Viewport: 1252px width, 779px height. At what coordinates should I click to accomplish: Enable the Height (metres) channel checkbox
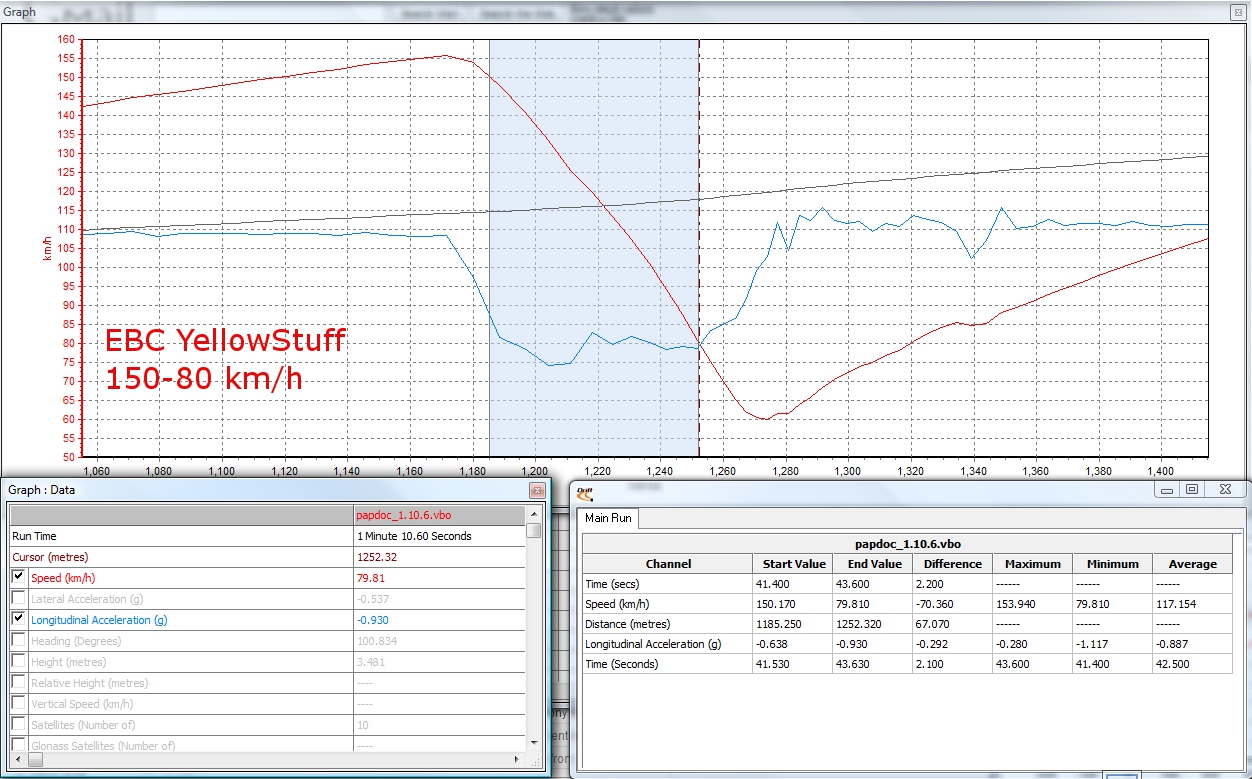18,661
